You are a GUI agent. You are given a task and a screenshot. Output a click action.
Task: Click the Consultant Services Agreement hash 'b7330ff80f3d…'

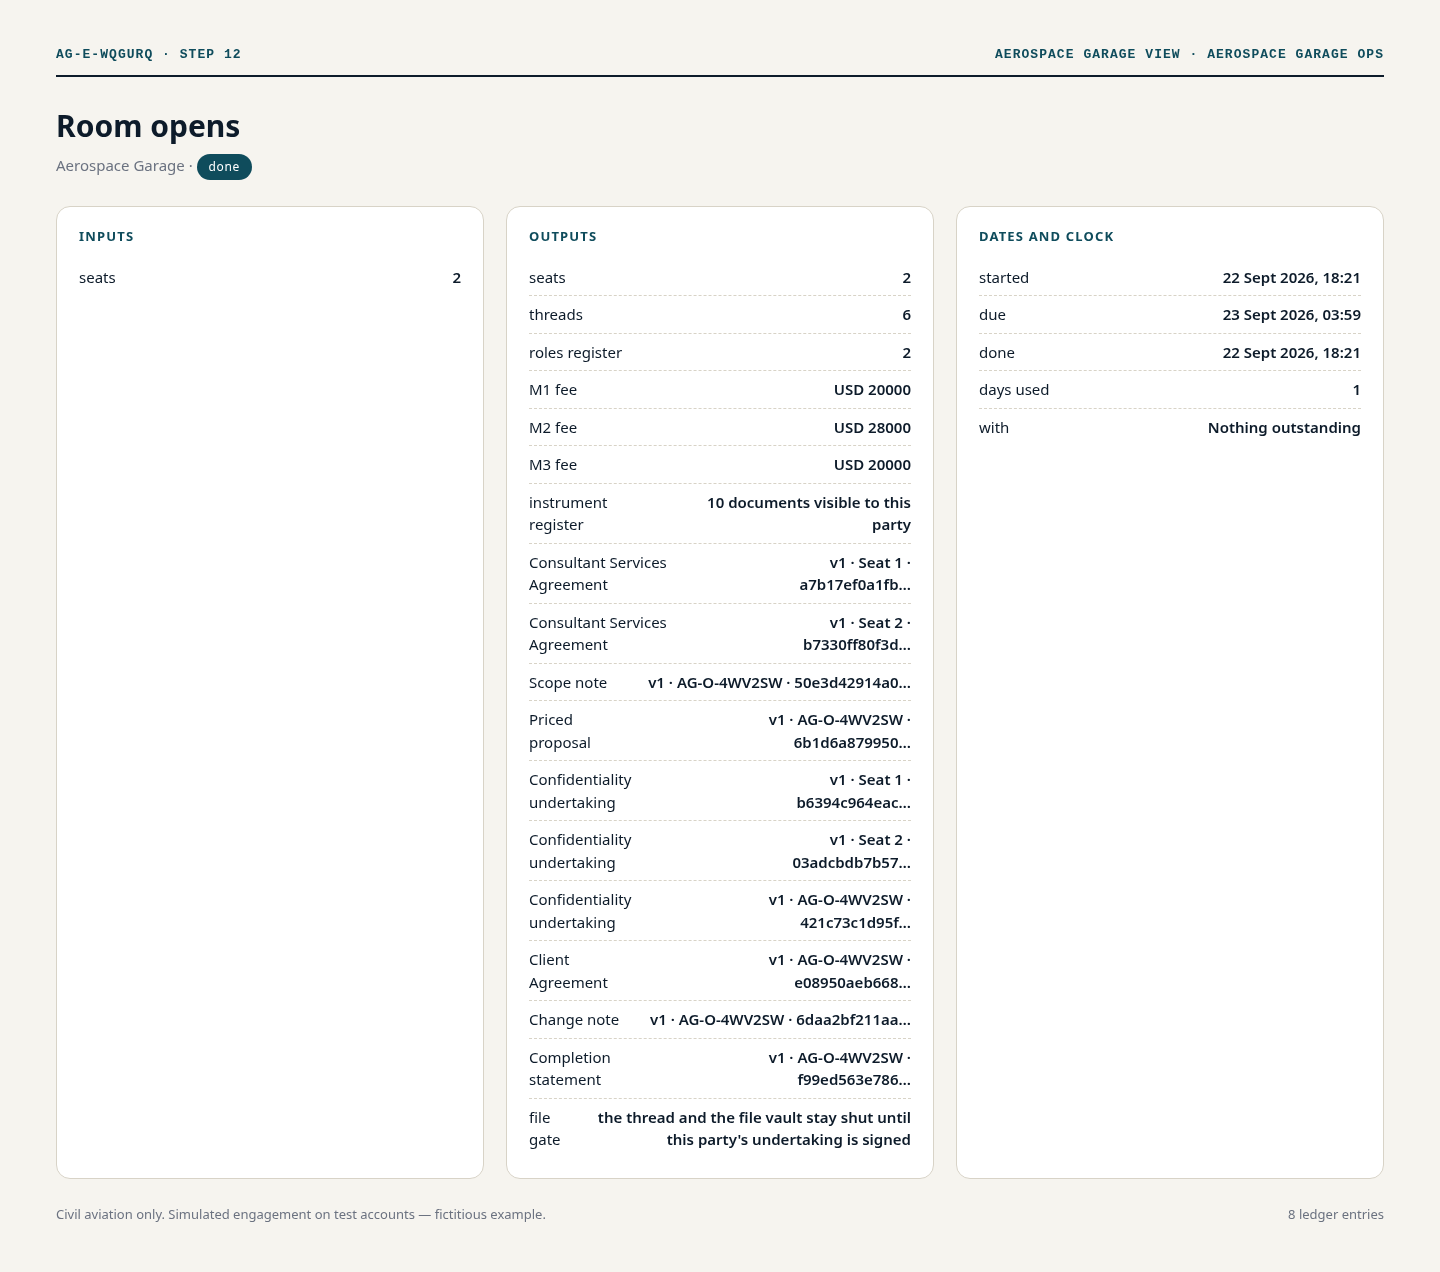(x=857, y=645)
